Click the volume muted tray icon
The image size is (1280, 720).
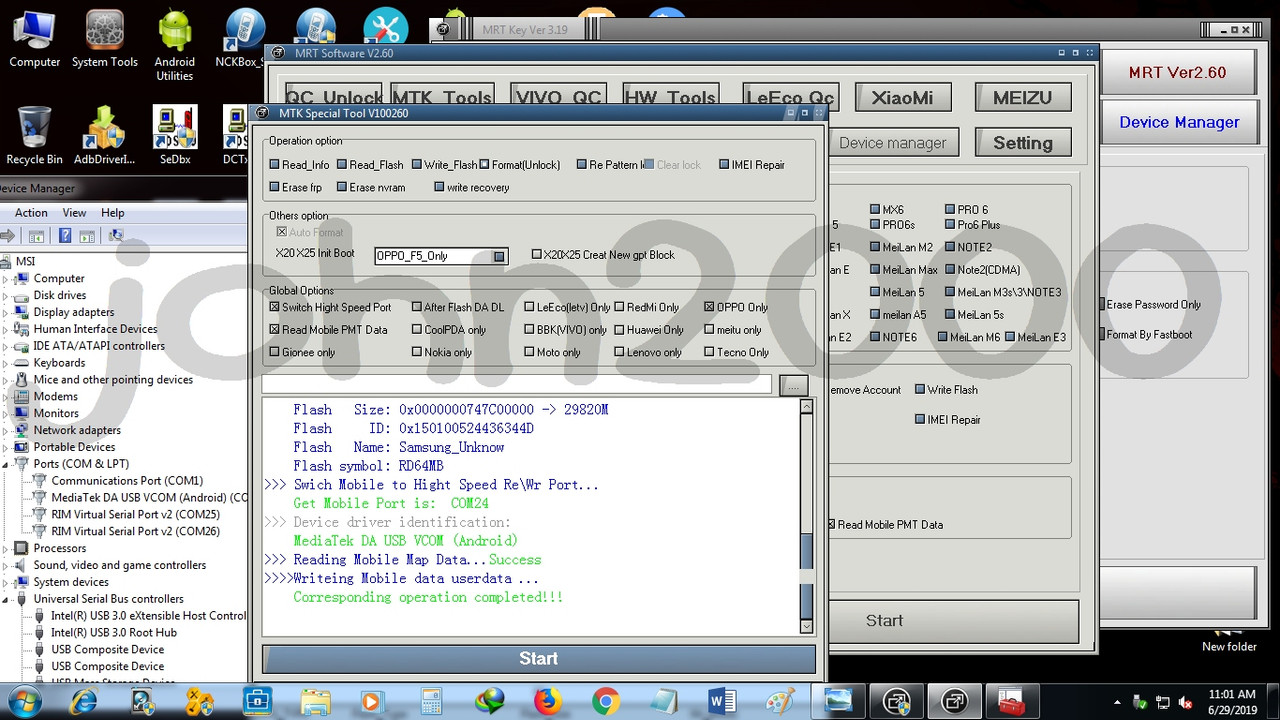pos(1185,702)
